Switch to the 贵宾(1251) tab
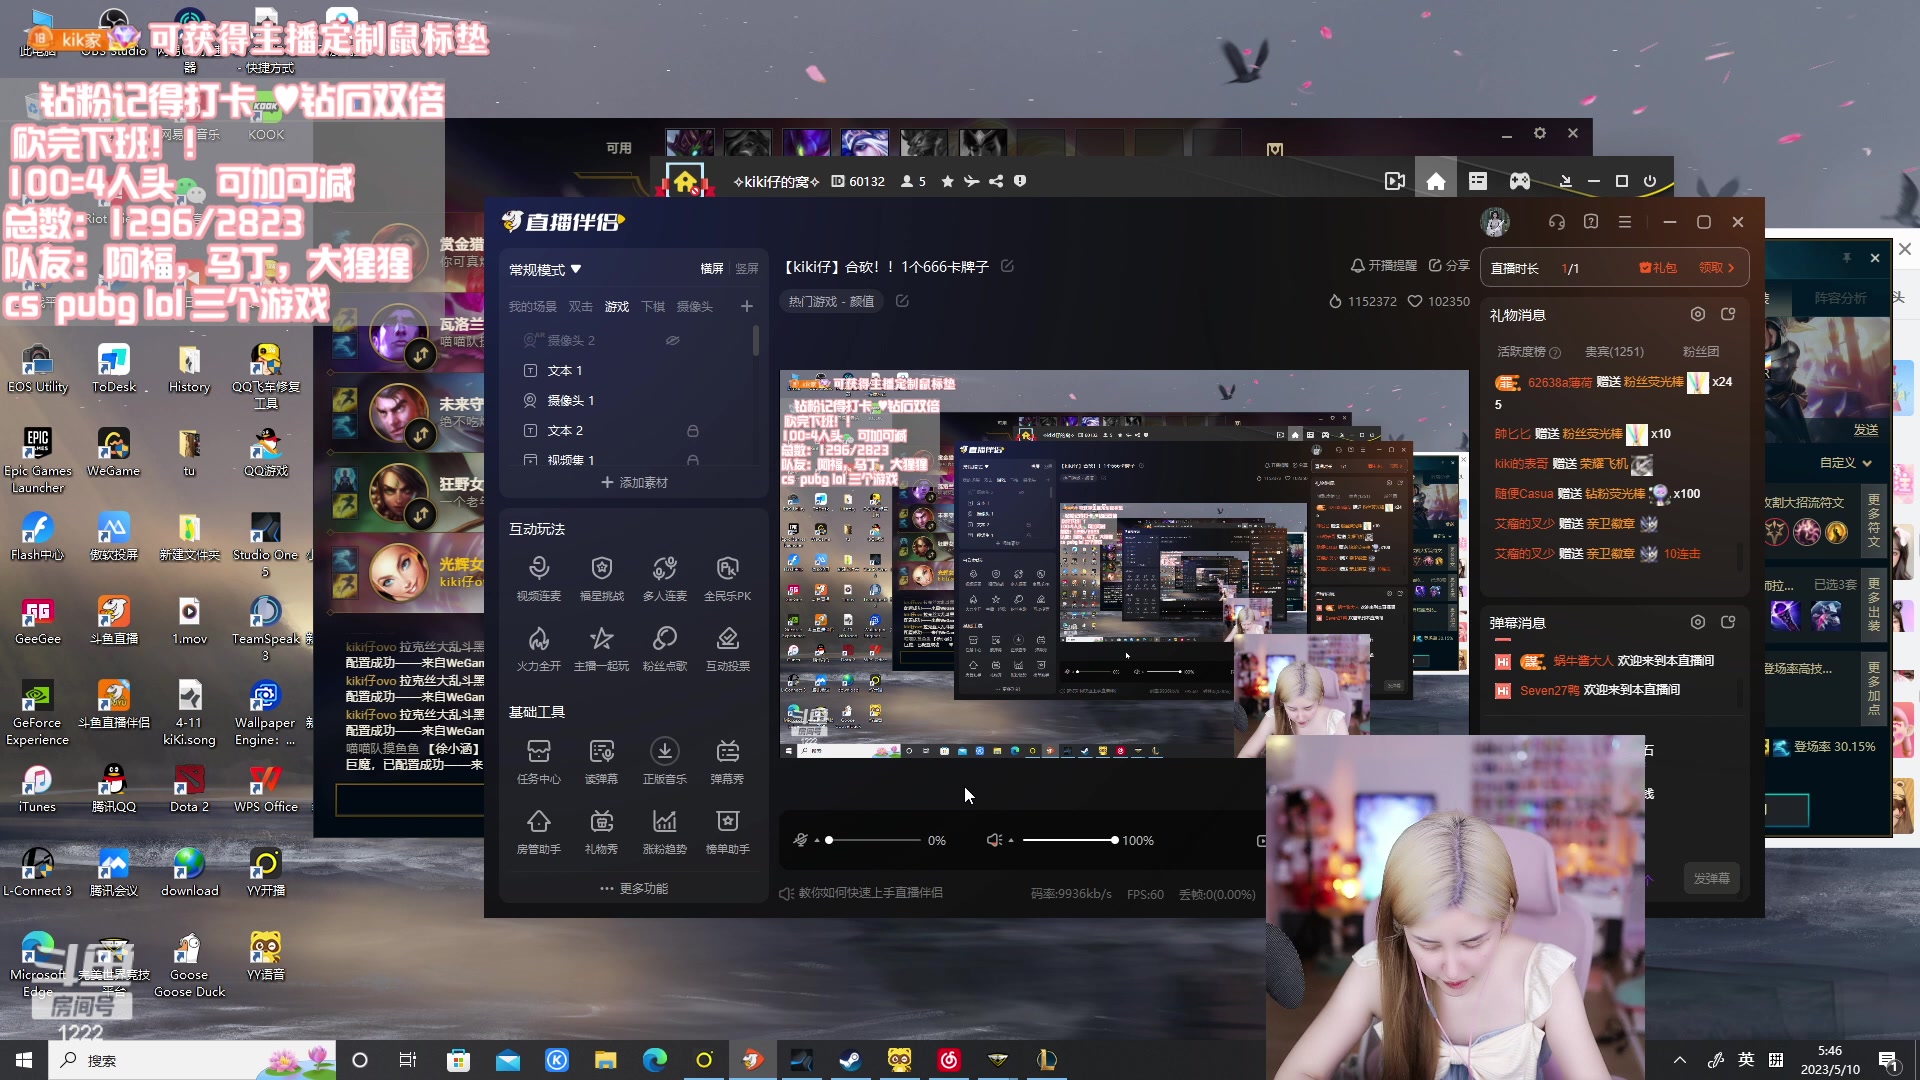This screenshot has width=1920, height=1080. click(x=1614, y=352)
